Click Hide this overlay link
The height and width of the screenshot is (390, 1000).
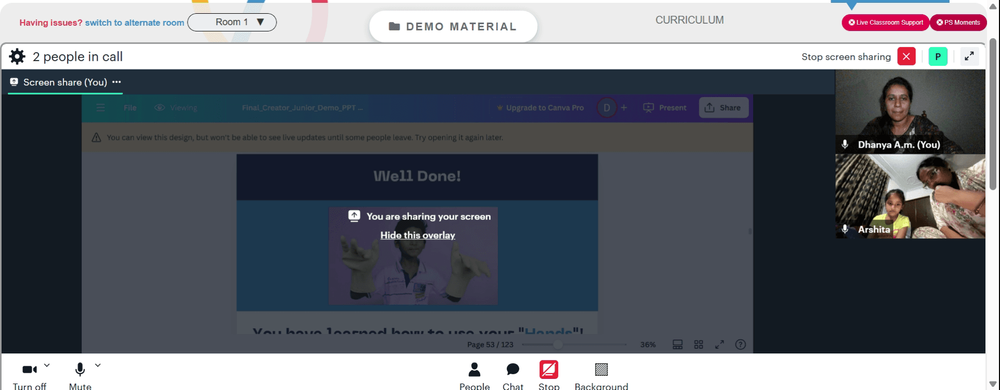[x=418, y=235]
